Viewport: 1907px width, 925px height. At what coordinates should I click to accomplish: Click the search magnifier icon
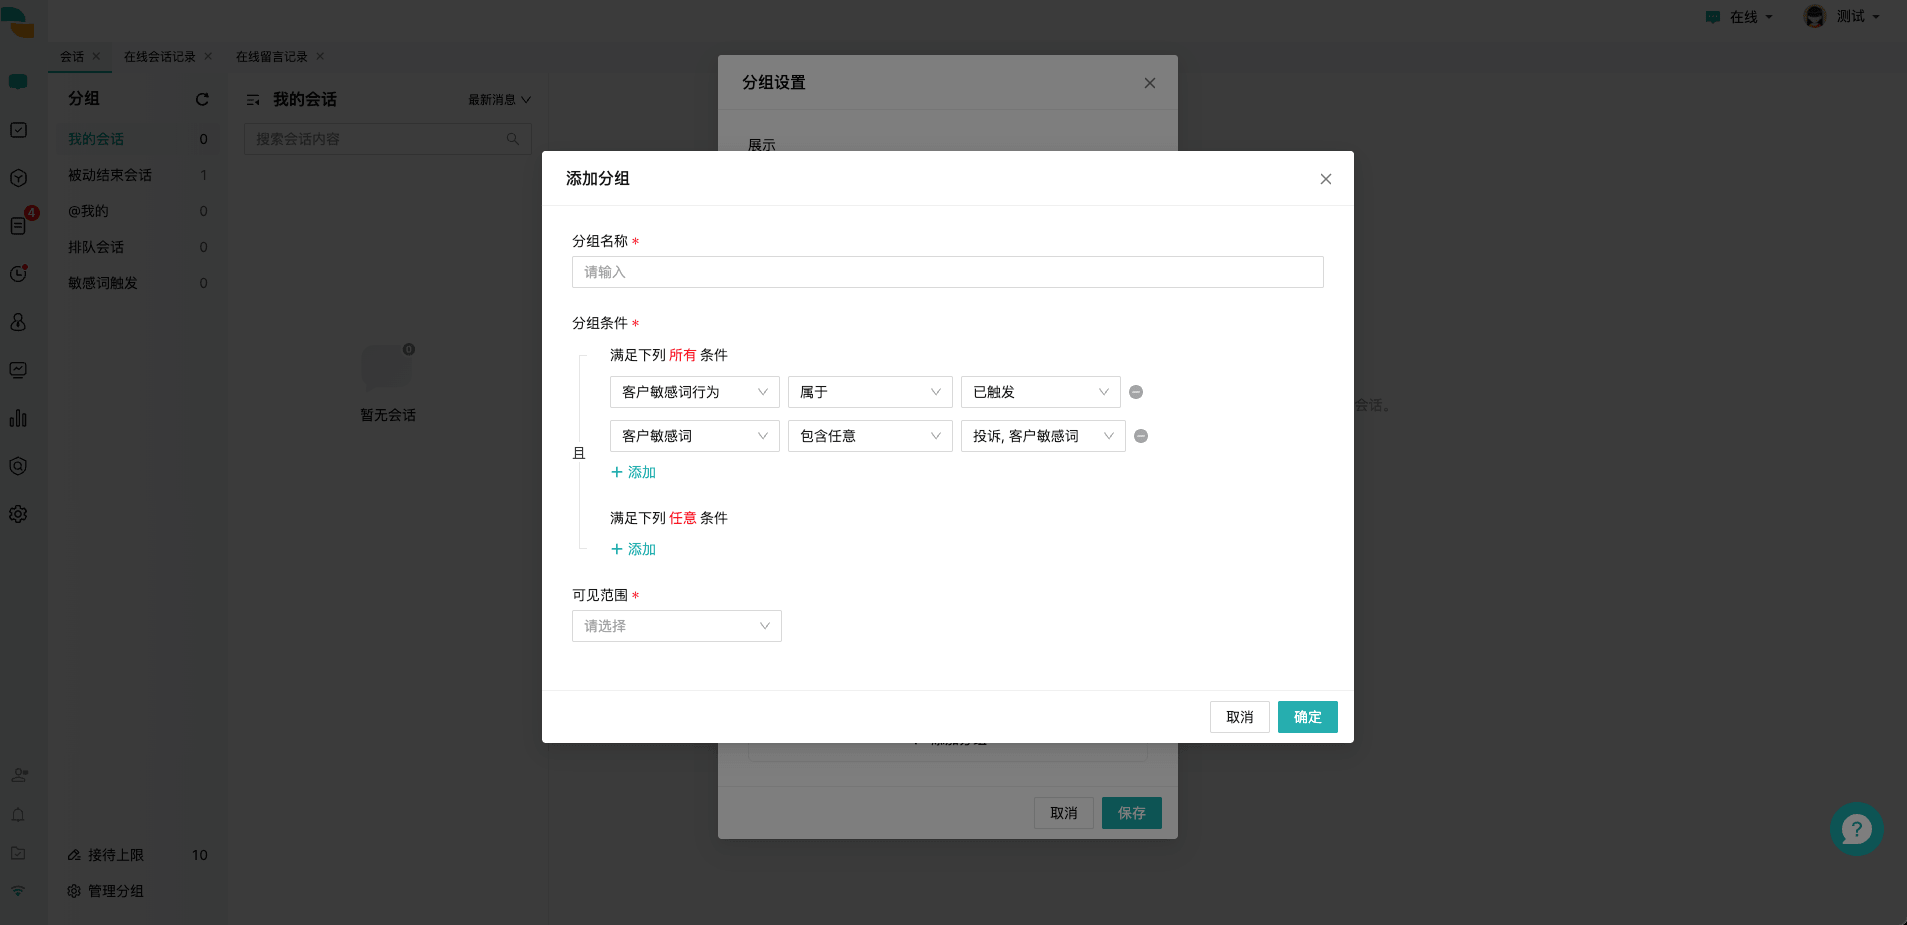pyautogui.click(x=512, y=139)
